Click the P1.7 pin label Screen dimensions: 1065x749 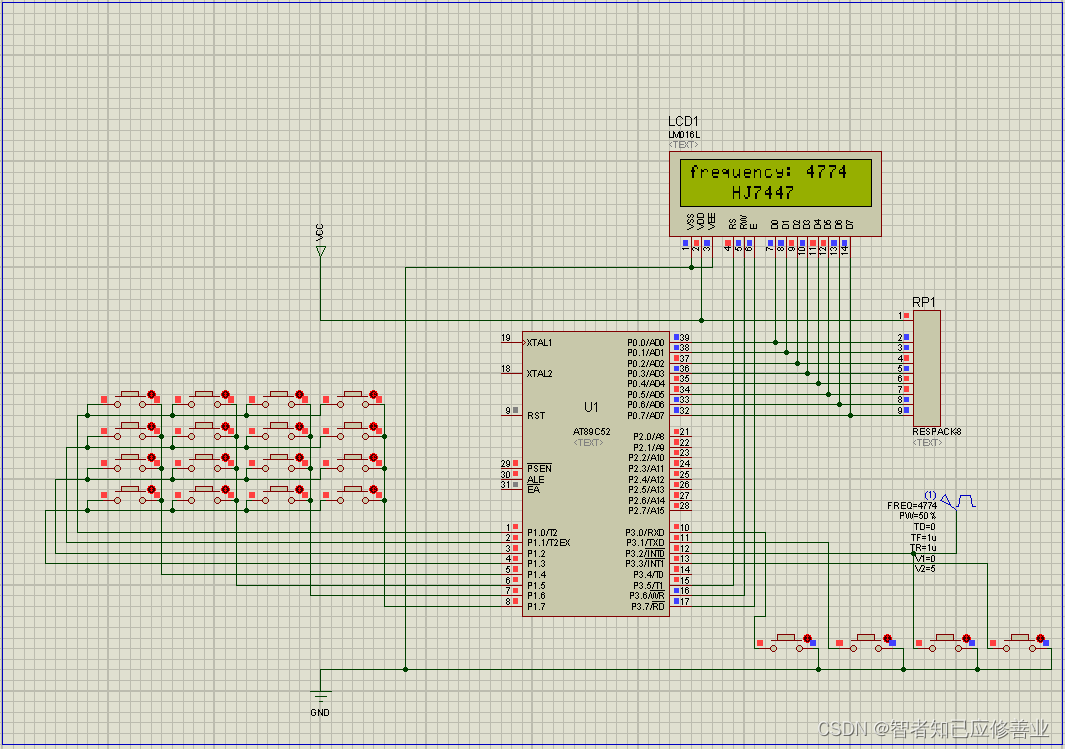coord(536,606)
